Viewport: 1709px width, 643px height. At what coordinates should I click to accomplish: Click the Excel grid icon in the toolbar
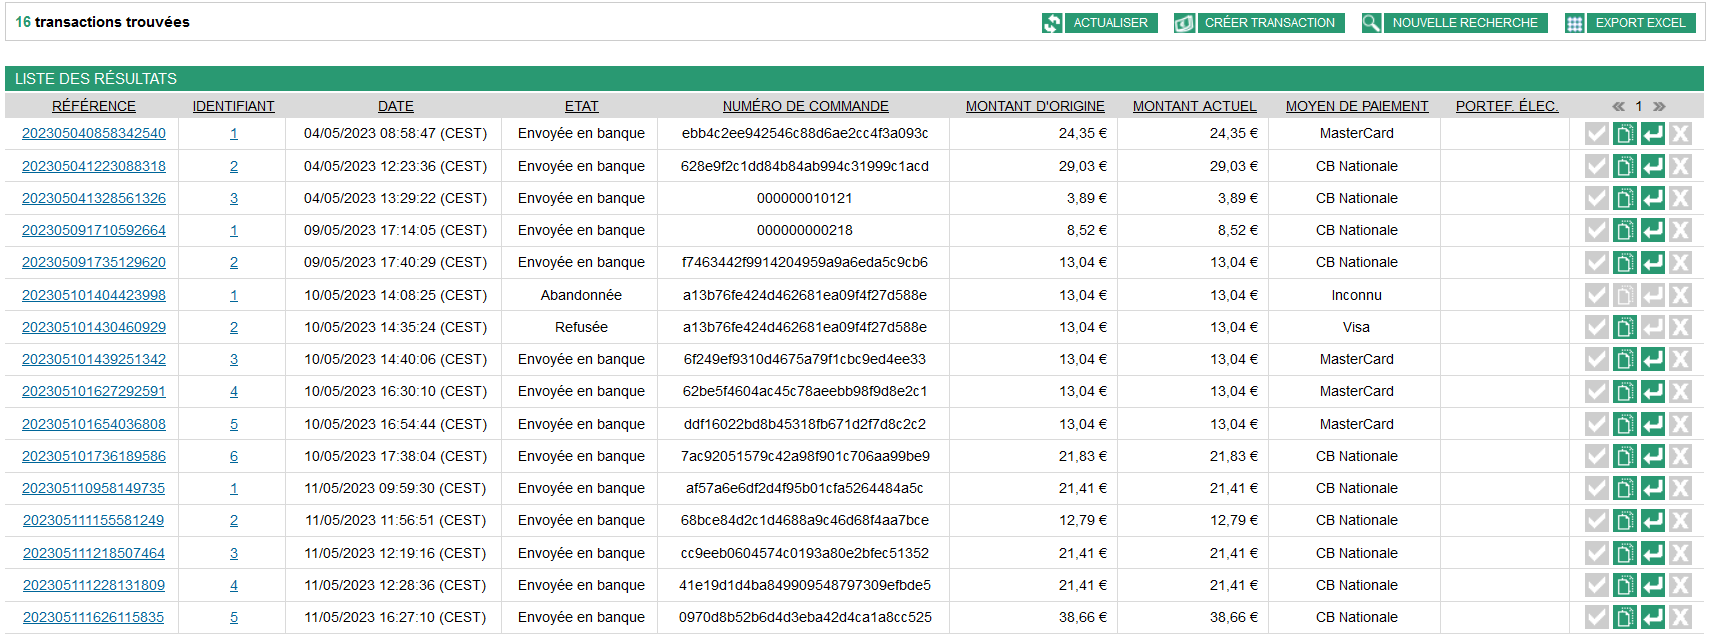pyautogui.click(x=1574, y=23)
